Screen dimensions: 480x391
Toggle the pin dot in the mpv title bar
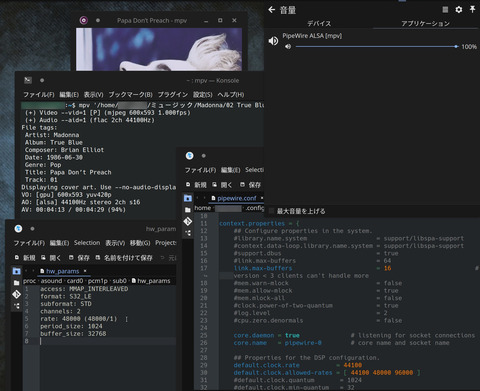[x=98, y=20]
